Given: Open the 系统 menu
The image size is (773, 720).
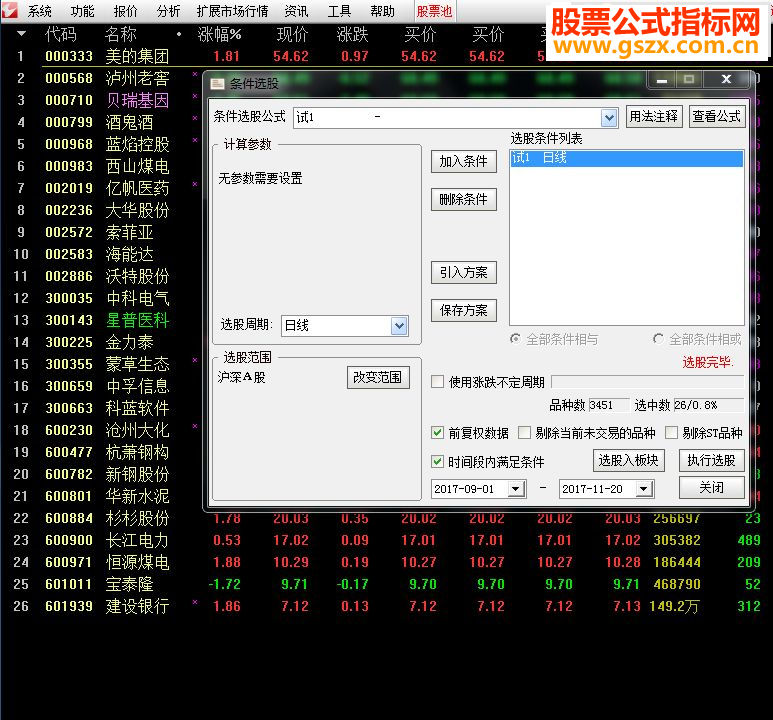Looking at the screenshot, I should tap(39, 11).
